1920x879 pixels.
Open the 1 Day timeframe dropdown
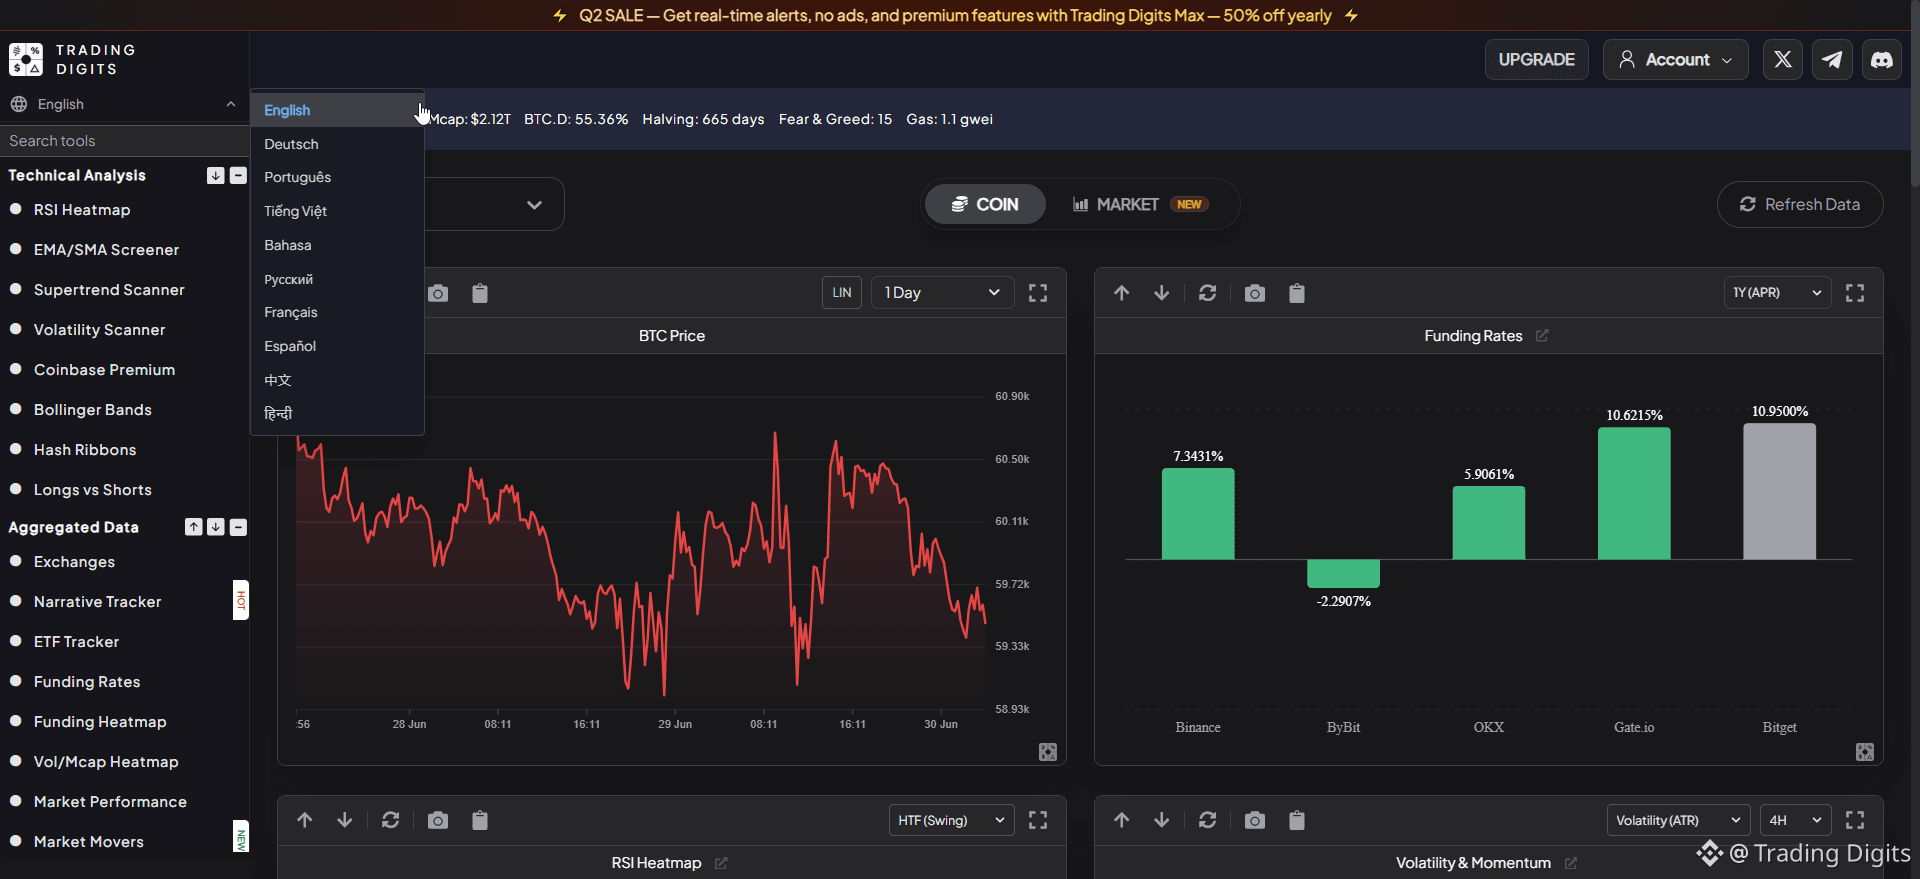point(942,293)
